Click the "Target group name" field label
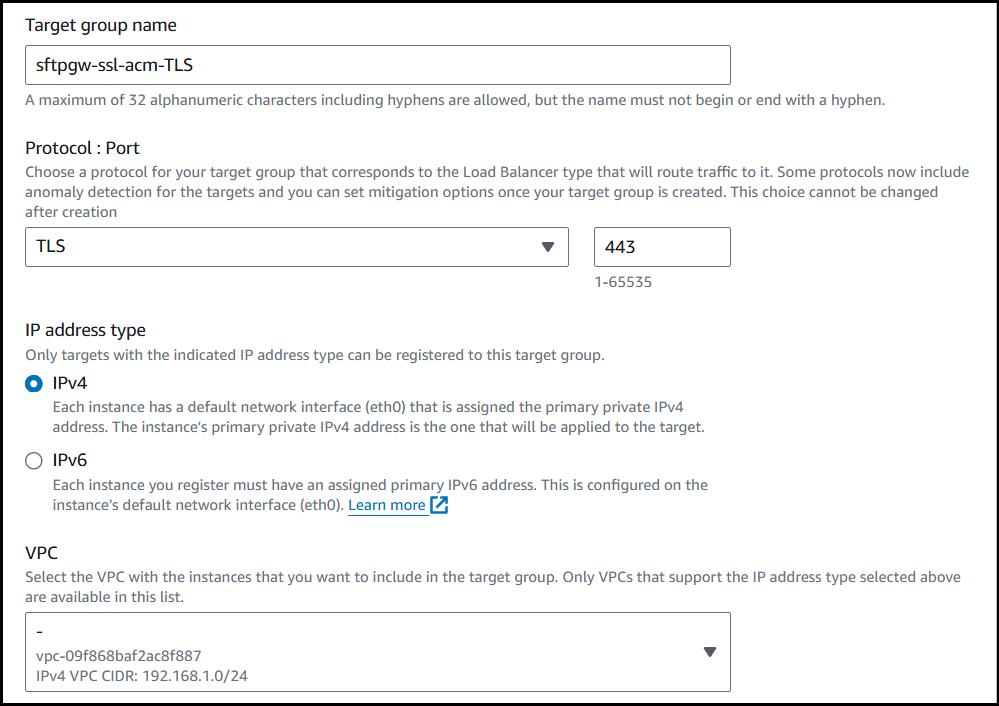The width and height of the screenshot is (999, 706). pyautogui.click(x=101, y=24)
